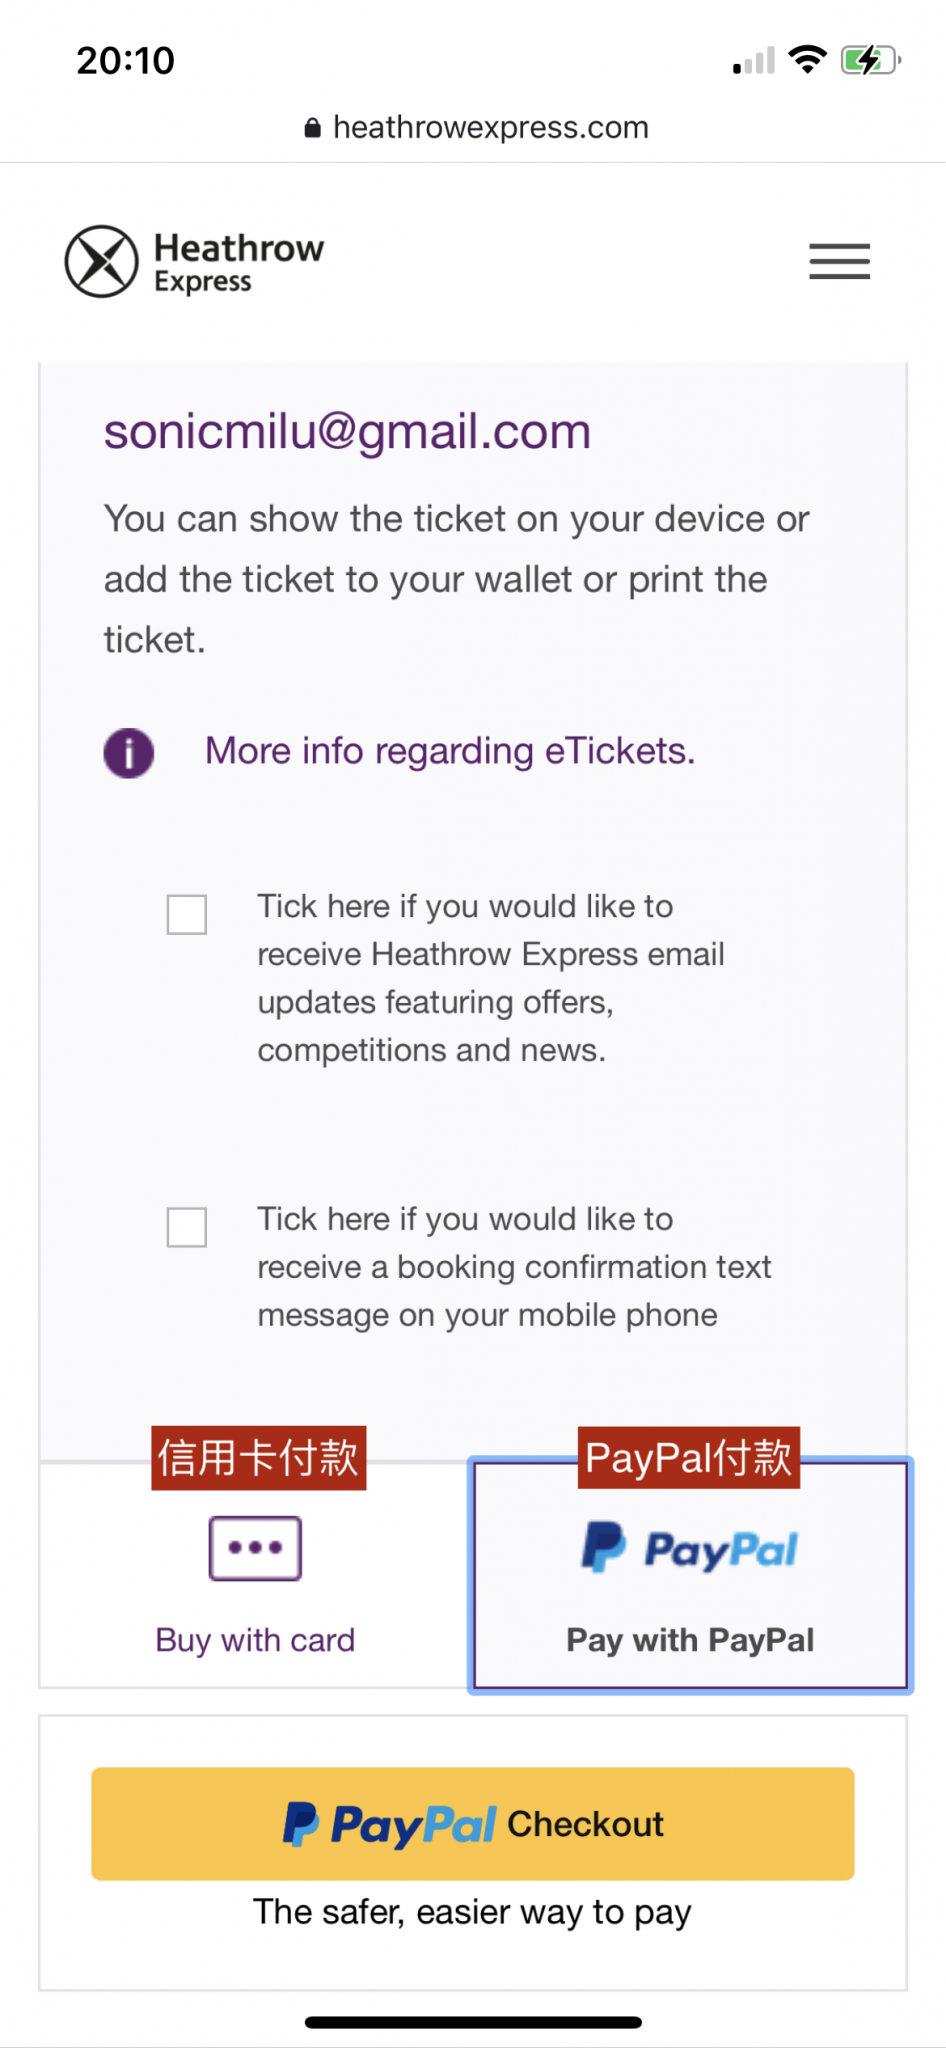Click the Heathrow Express circular logo

tap(101, 261)
